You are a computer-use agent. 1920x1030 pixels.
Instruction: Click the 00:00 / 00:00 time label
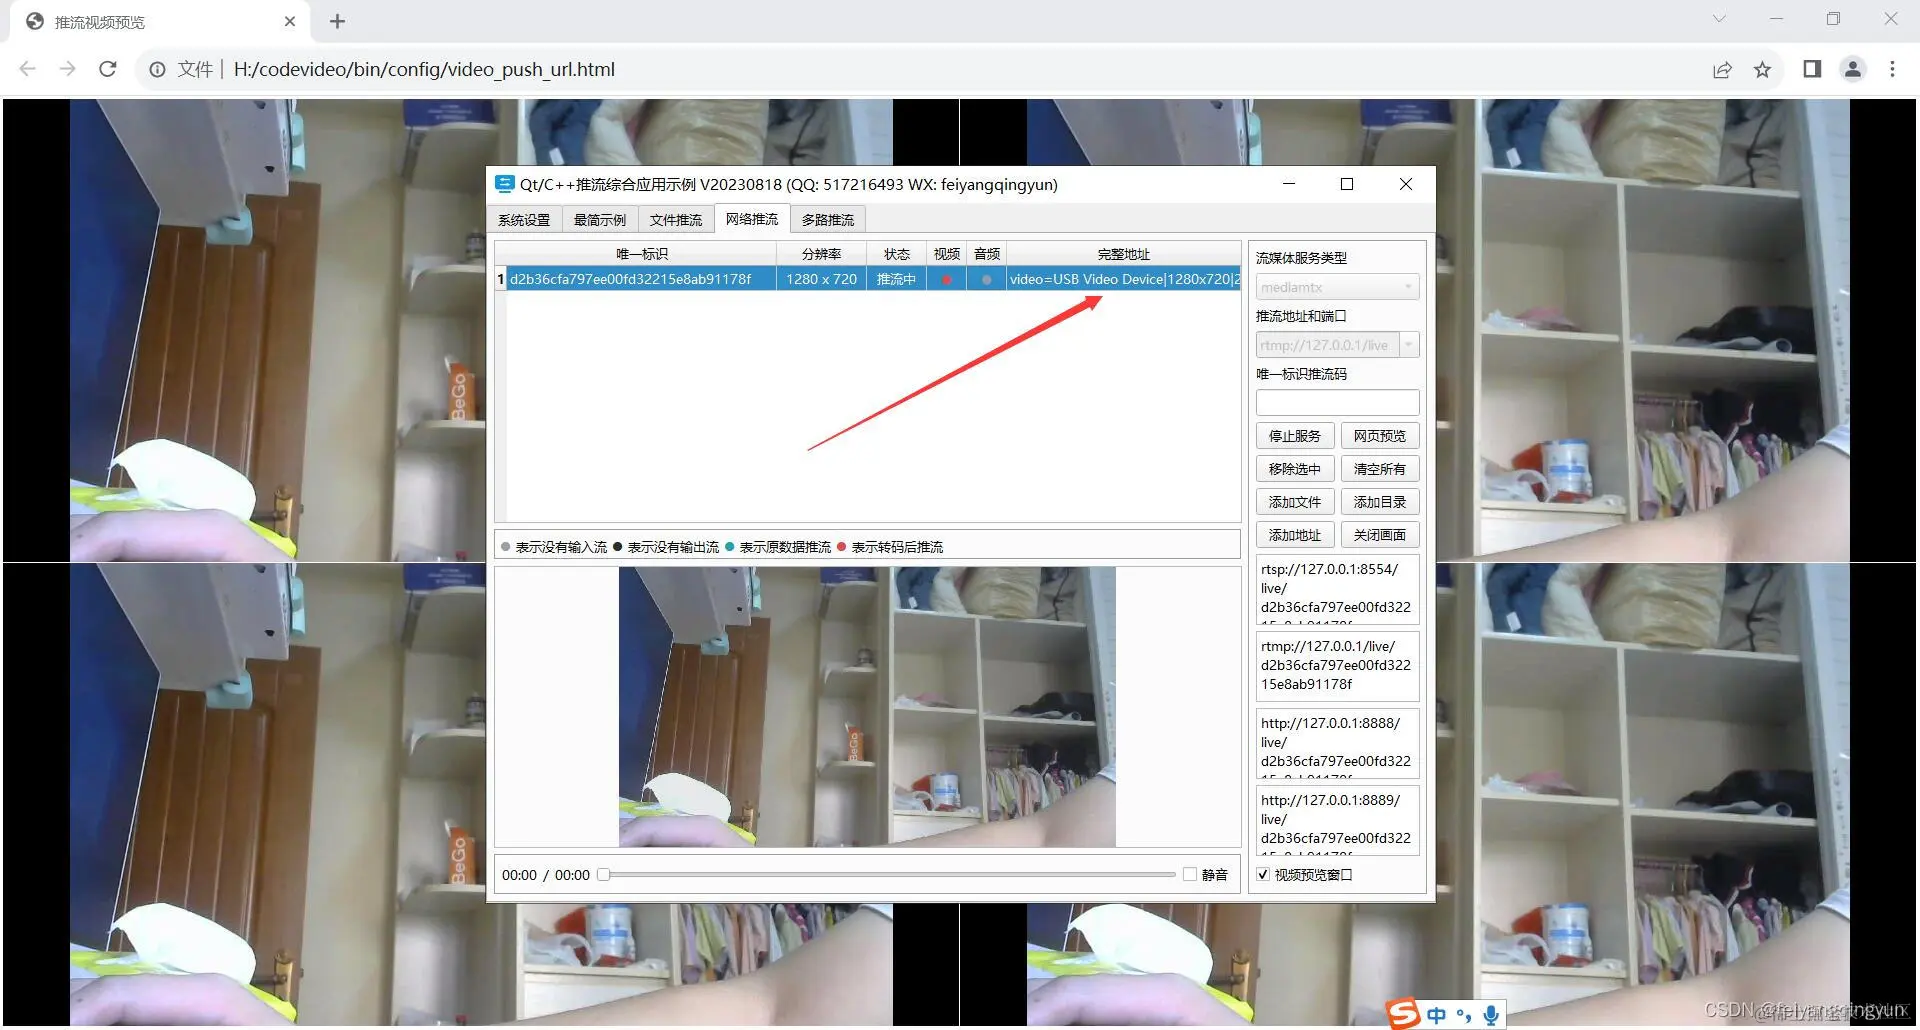tap(546, 875)
